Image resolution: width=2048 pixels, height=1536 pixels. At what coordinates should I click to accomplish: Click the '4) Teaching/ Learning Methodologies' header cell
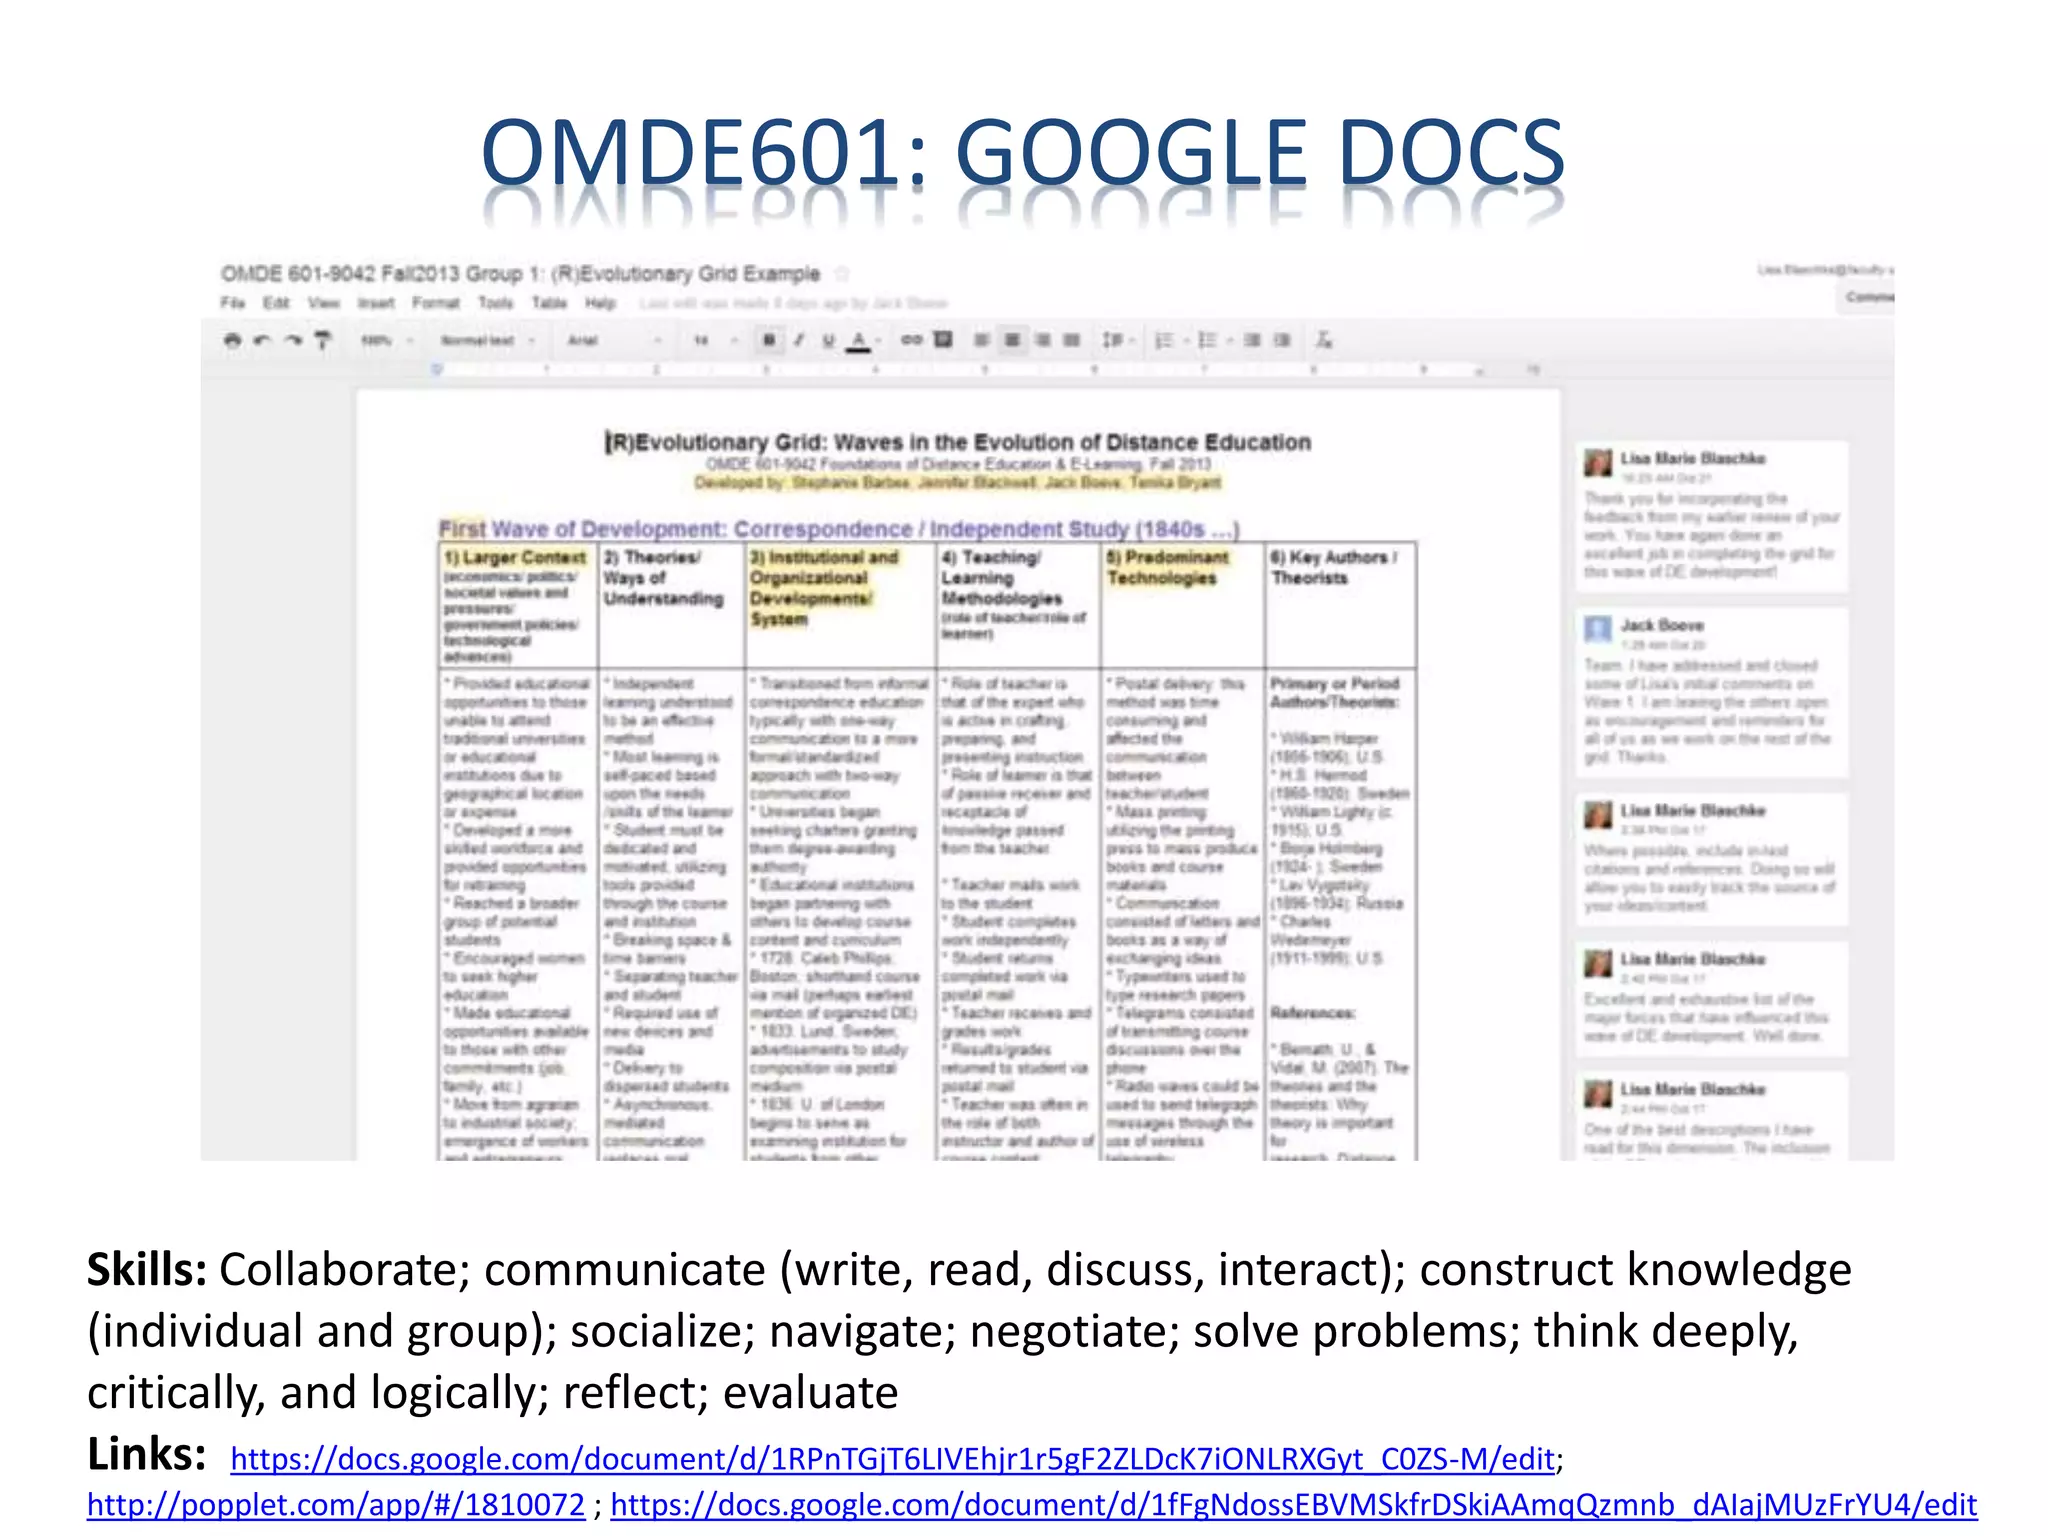click(x=1019, y=606)
